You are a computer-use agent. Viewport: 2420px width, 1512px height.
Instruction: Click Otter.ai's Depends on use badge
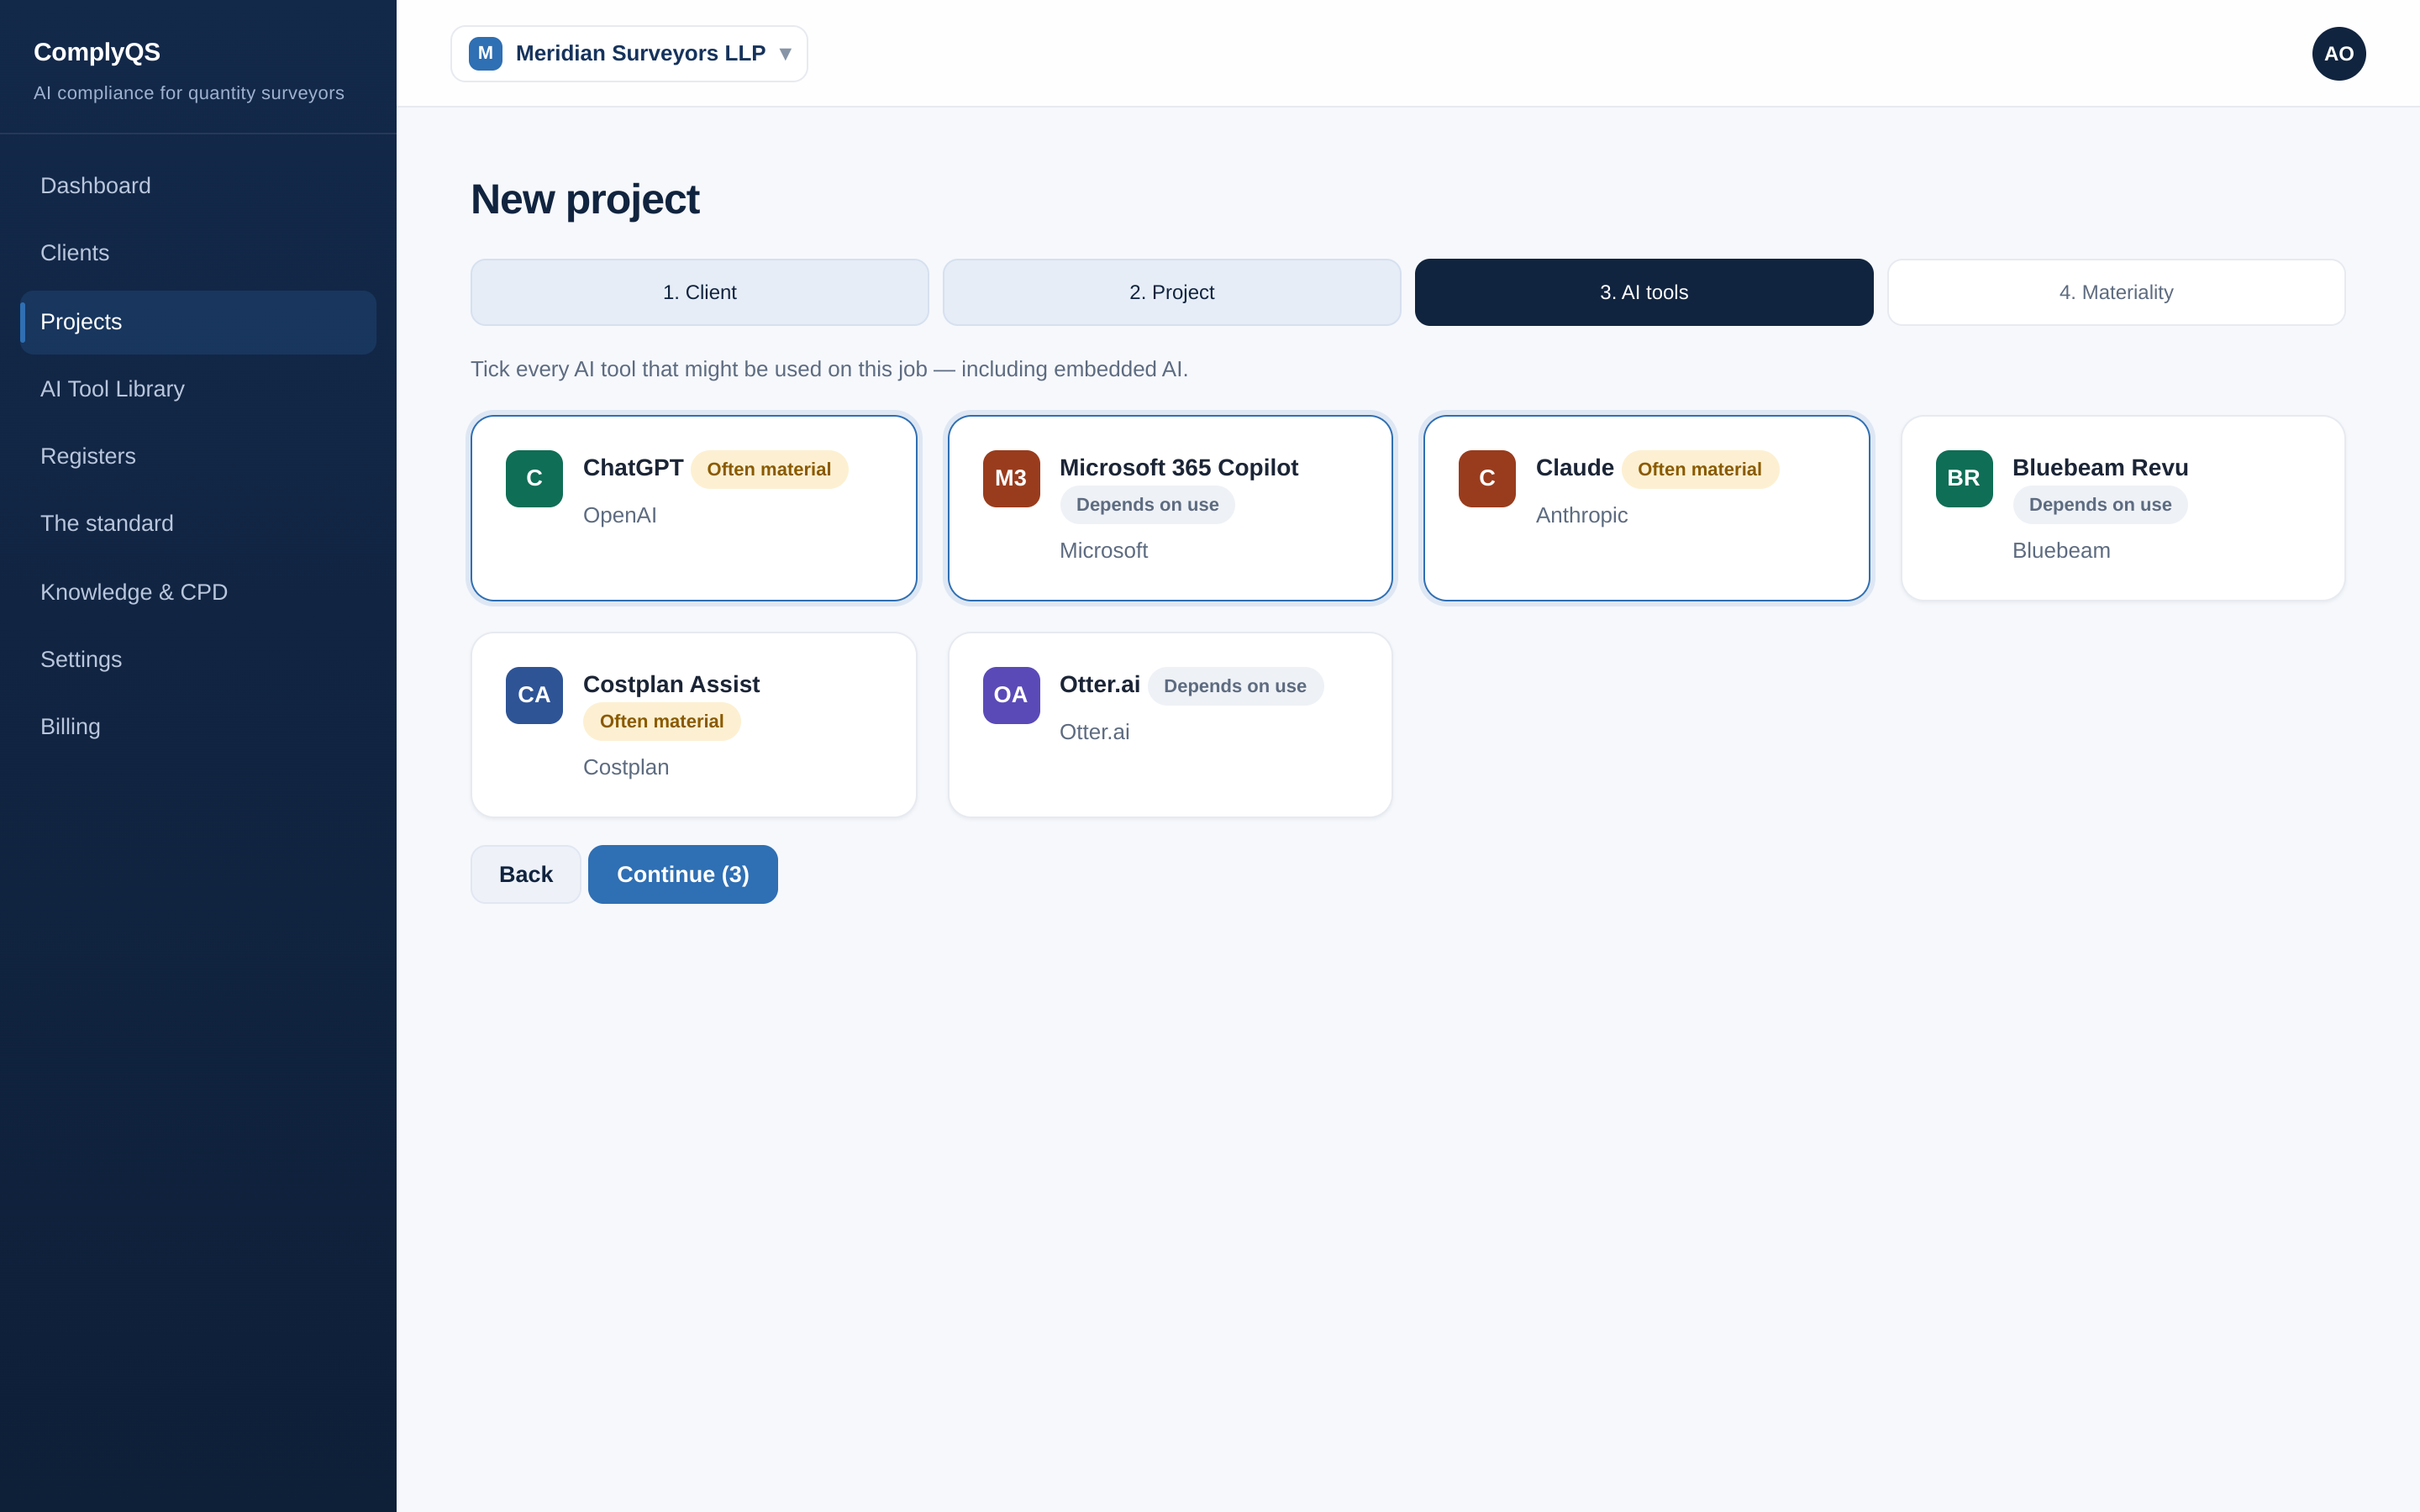point(1235,686)
